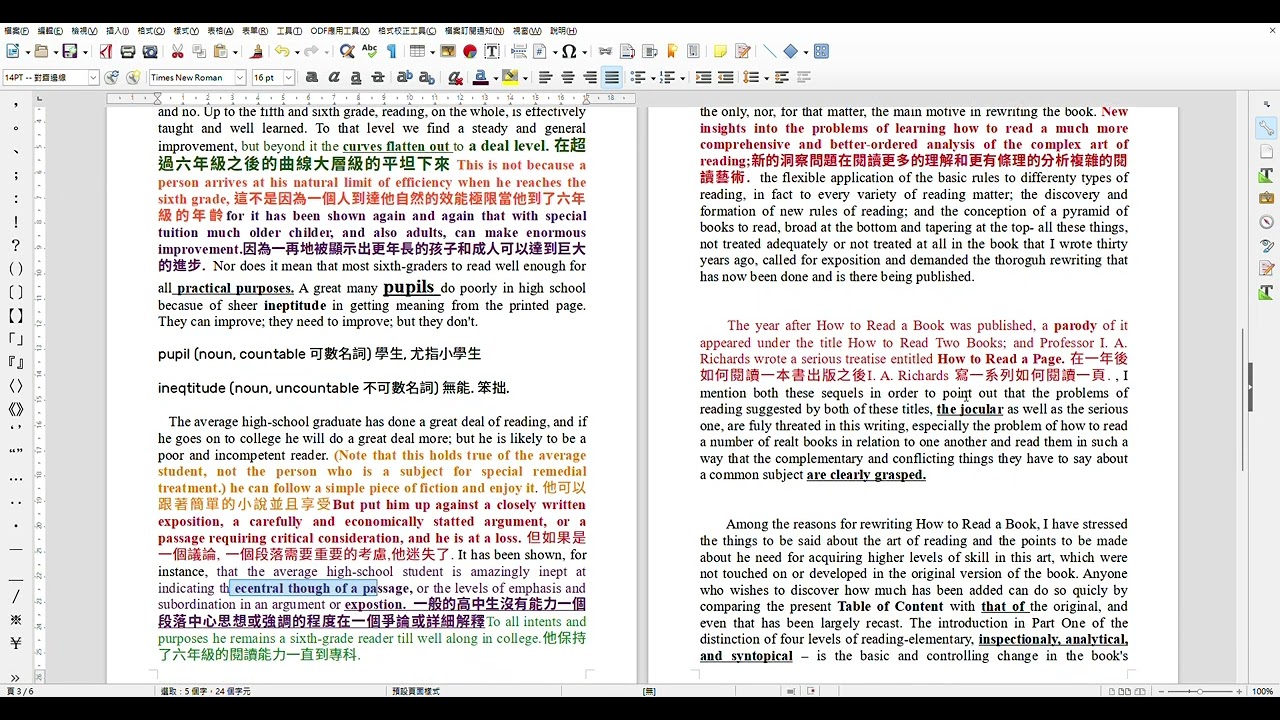
Task: Expand highlighting color dropdown arrow
Action: (x=523, y=77)
